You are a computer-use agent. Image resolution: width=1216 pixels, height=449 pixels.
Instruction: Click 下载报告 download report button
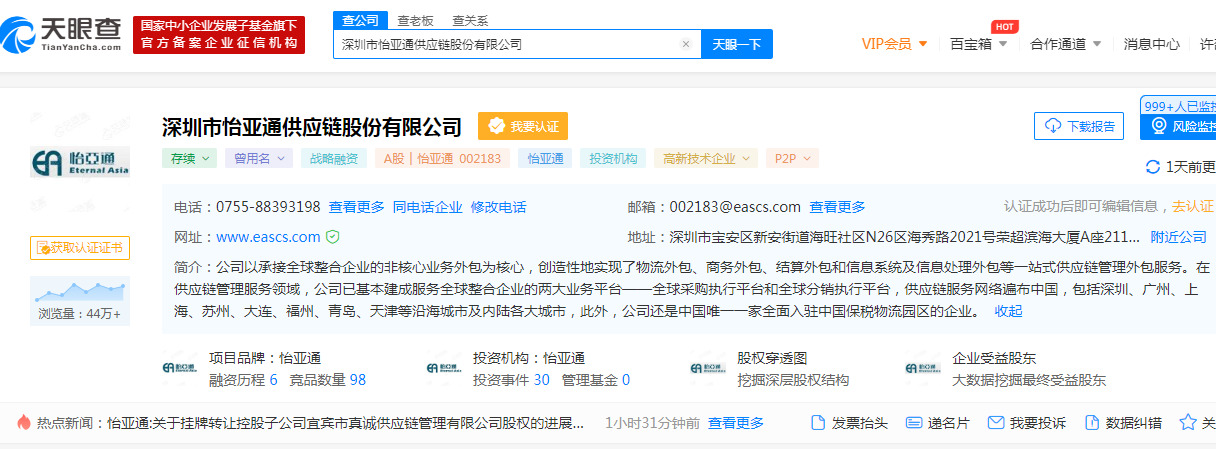pyautogui.click(x=1079, y=126)
